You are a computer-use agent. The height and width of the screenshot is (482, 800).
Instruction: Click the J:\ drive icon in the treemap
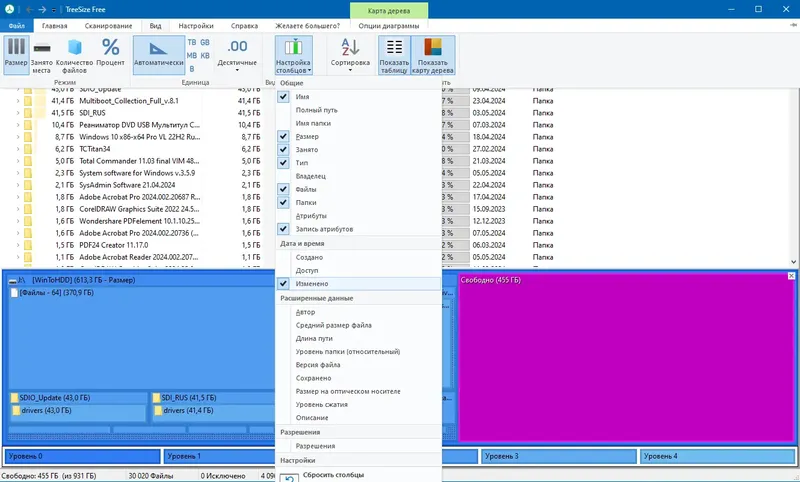(13, 280)
